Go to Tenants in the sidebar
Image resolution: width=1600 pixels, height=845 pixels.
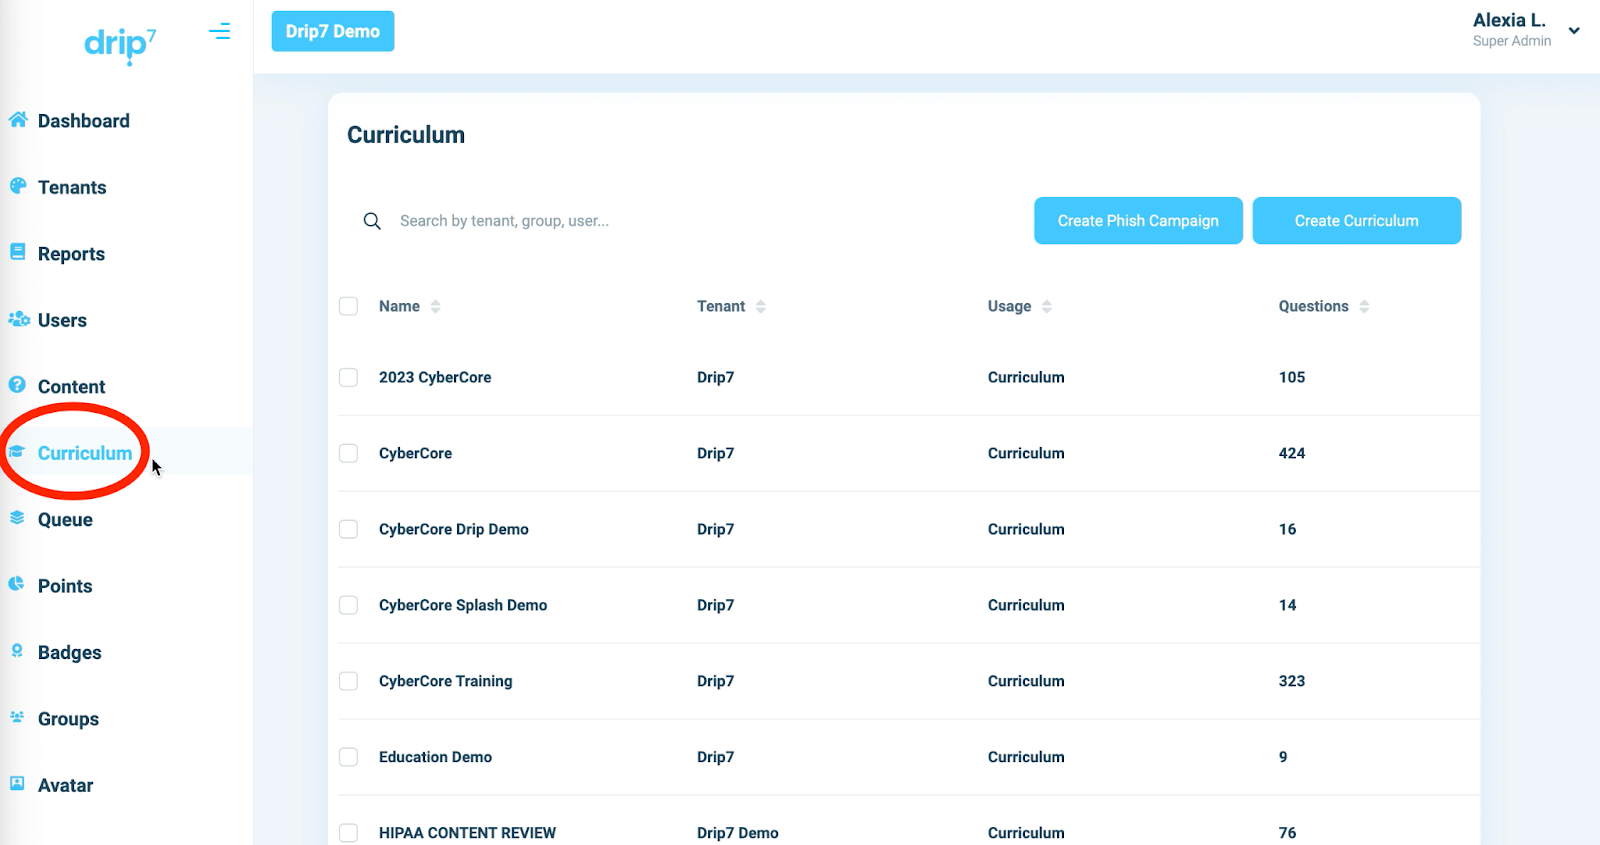pos(72,187)
